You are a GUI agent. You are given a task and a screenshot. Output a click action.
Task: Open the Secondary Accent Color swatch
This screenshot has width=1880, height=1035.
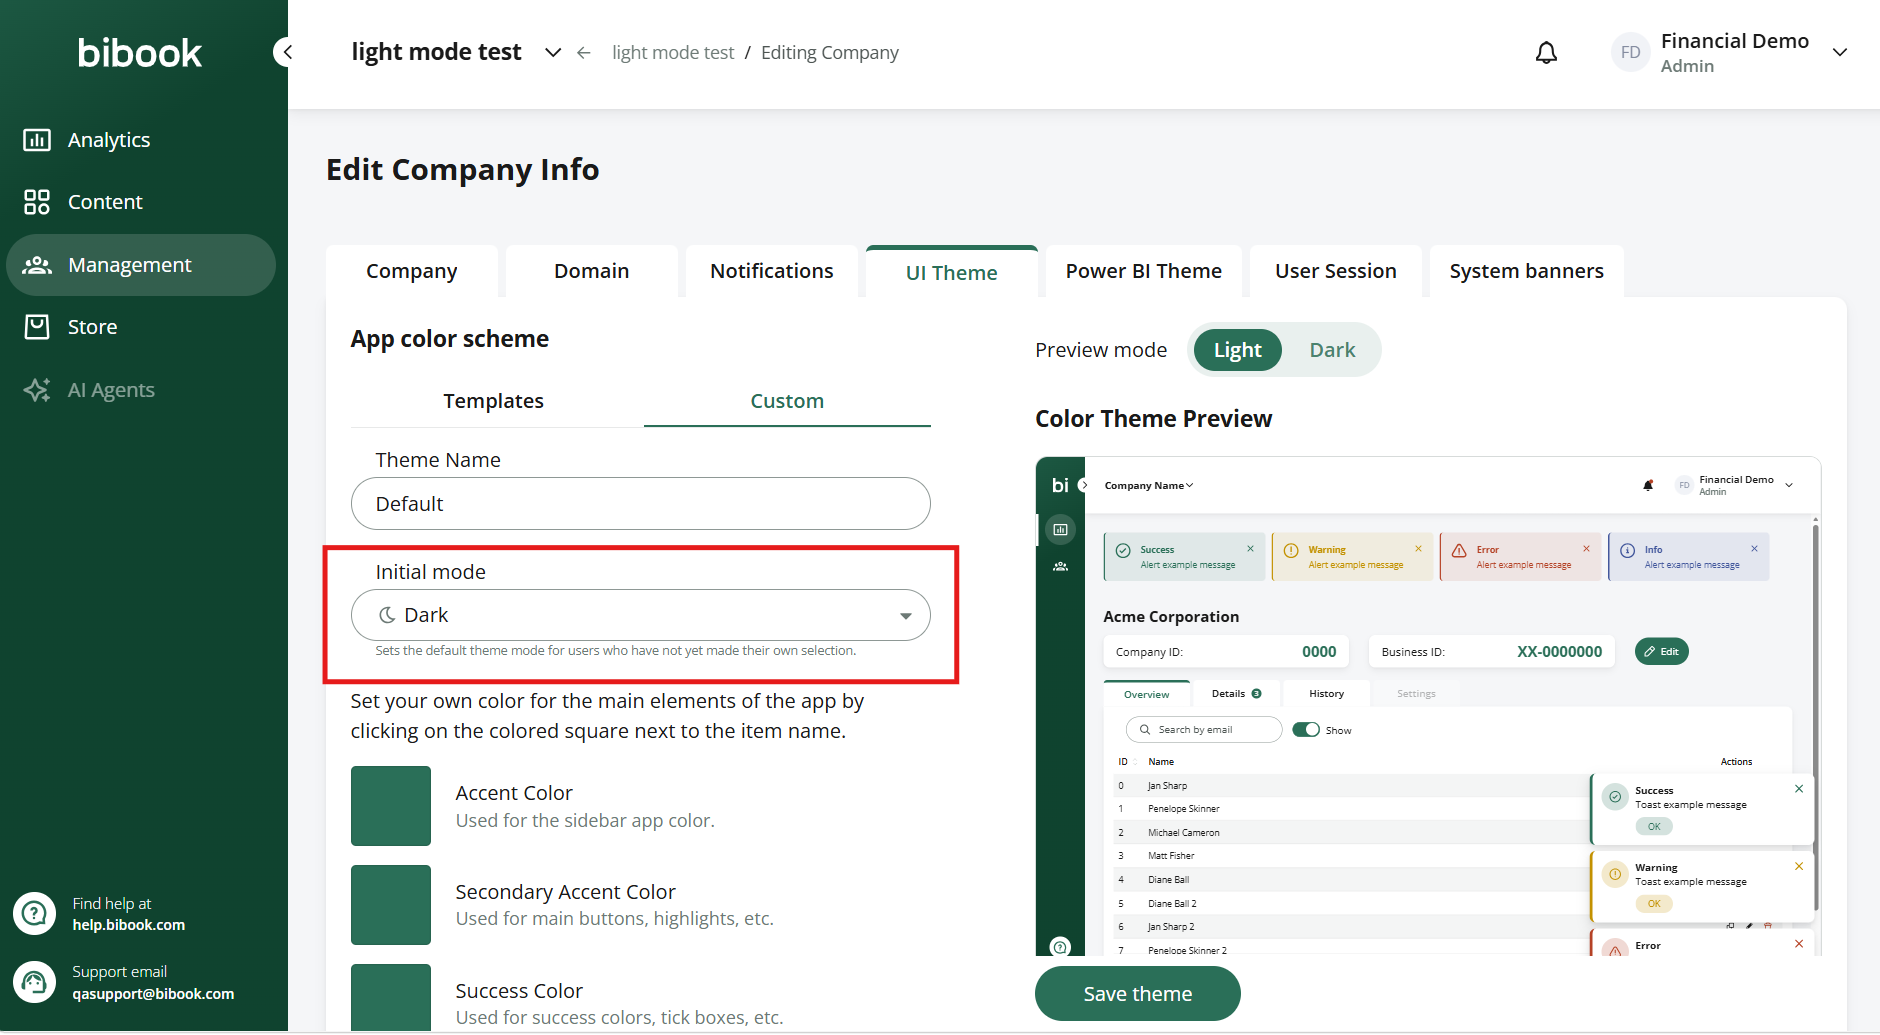(391, 905)
